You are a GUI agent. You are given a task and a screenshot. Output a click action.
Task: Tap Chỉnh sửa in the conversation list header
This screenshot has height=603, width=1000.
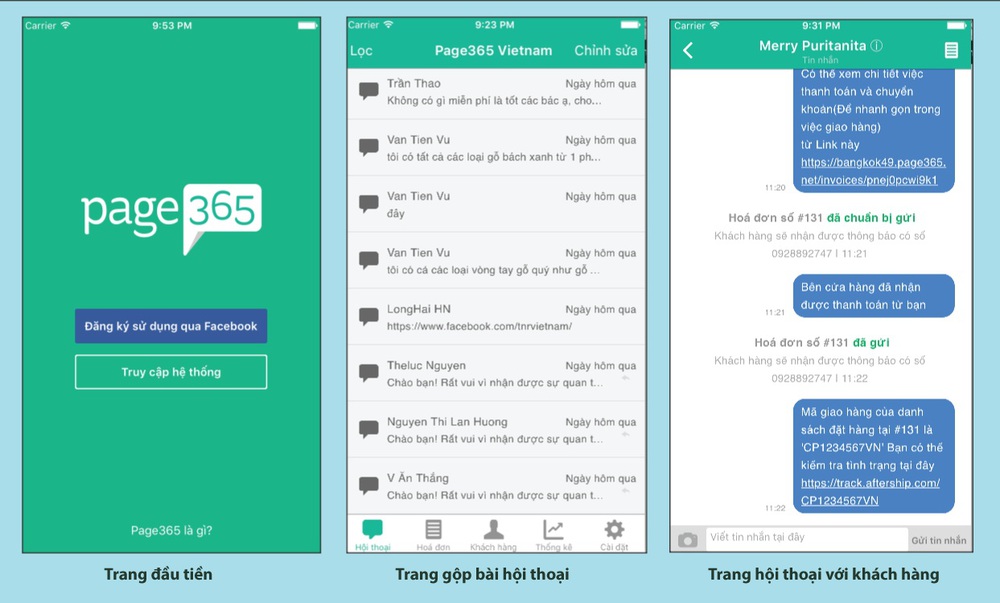point(605,51)
